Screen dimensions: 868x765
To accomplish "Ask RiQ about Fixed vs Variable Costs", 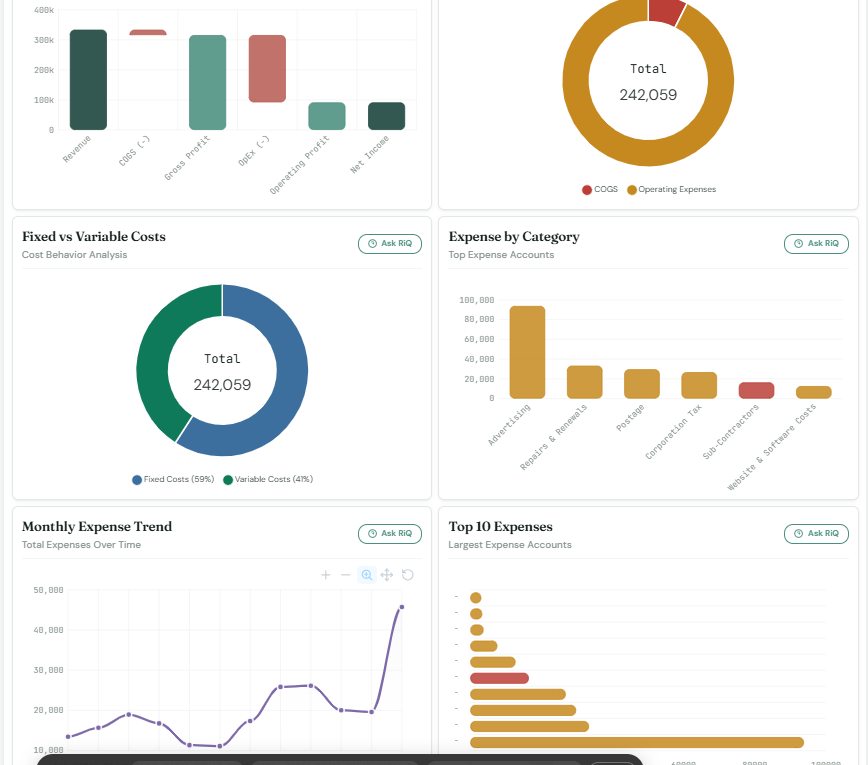I will pyautogui.click(x=390, y=244).
